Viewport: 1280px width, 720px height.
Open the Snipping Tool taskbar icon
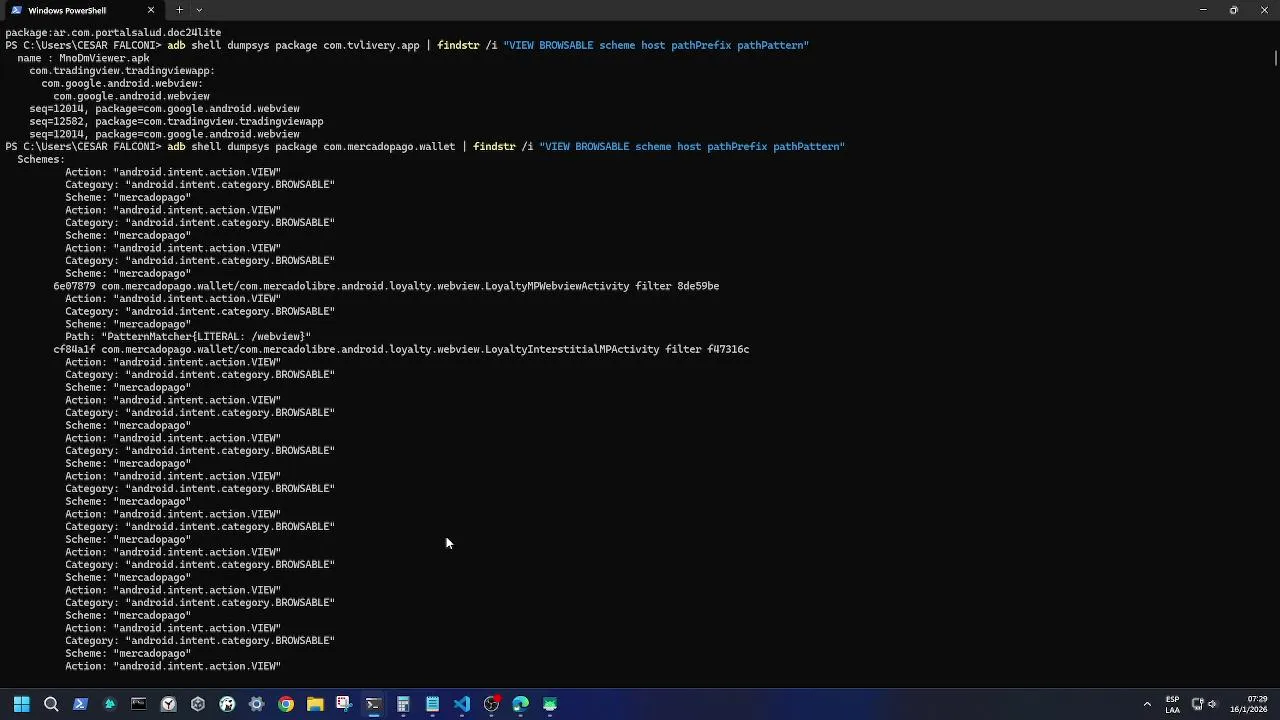(344, 704)
